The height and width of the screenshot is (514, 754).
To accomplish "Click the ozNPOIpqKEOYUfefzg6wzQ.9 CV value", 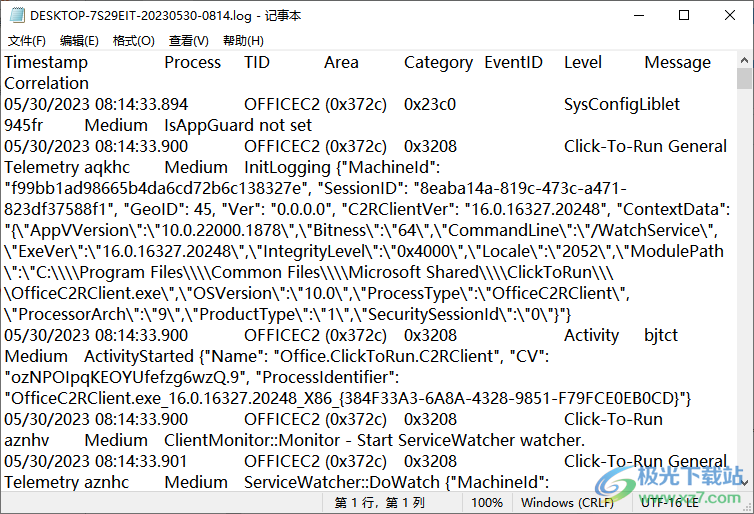I will pos(126,377).
